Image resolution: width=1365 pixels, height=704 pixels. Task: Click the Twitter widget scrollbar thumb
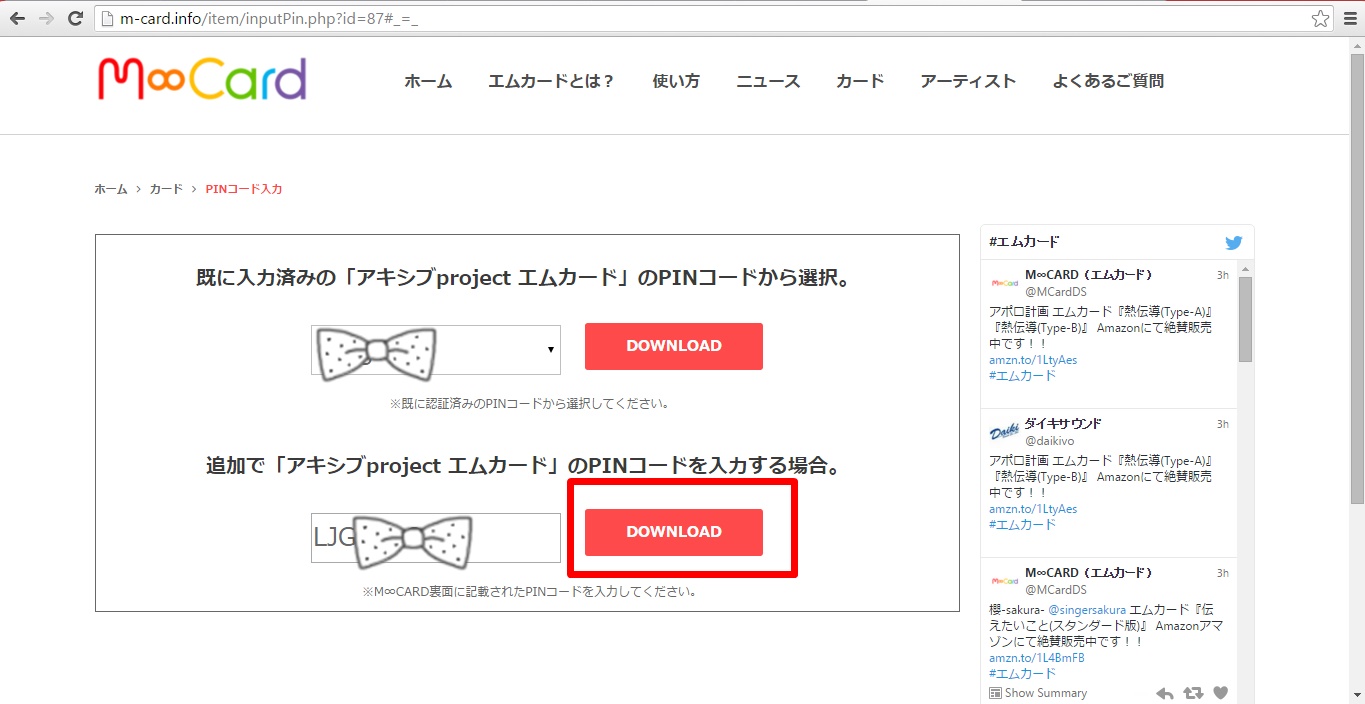click(1245, 319)
